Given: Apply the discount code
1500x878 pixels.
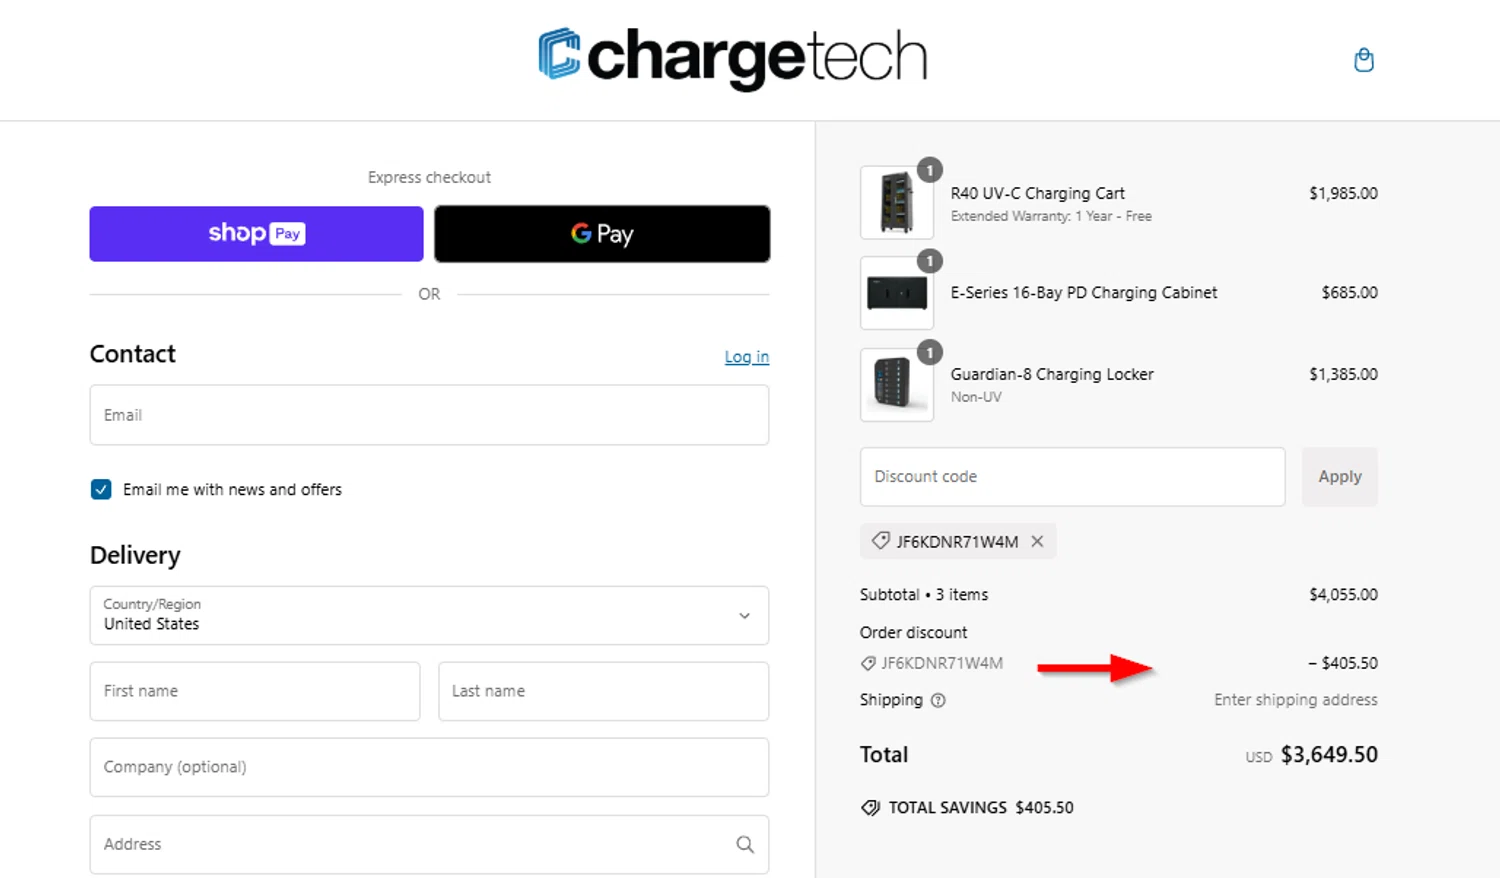Looking at the screenshot, I should click(1340, 477).
